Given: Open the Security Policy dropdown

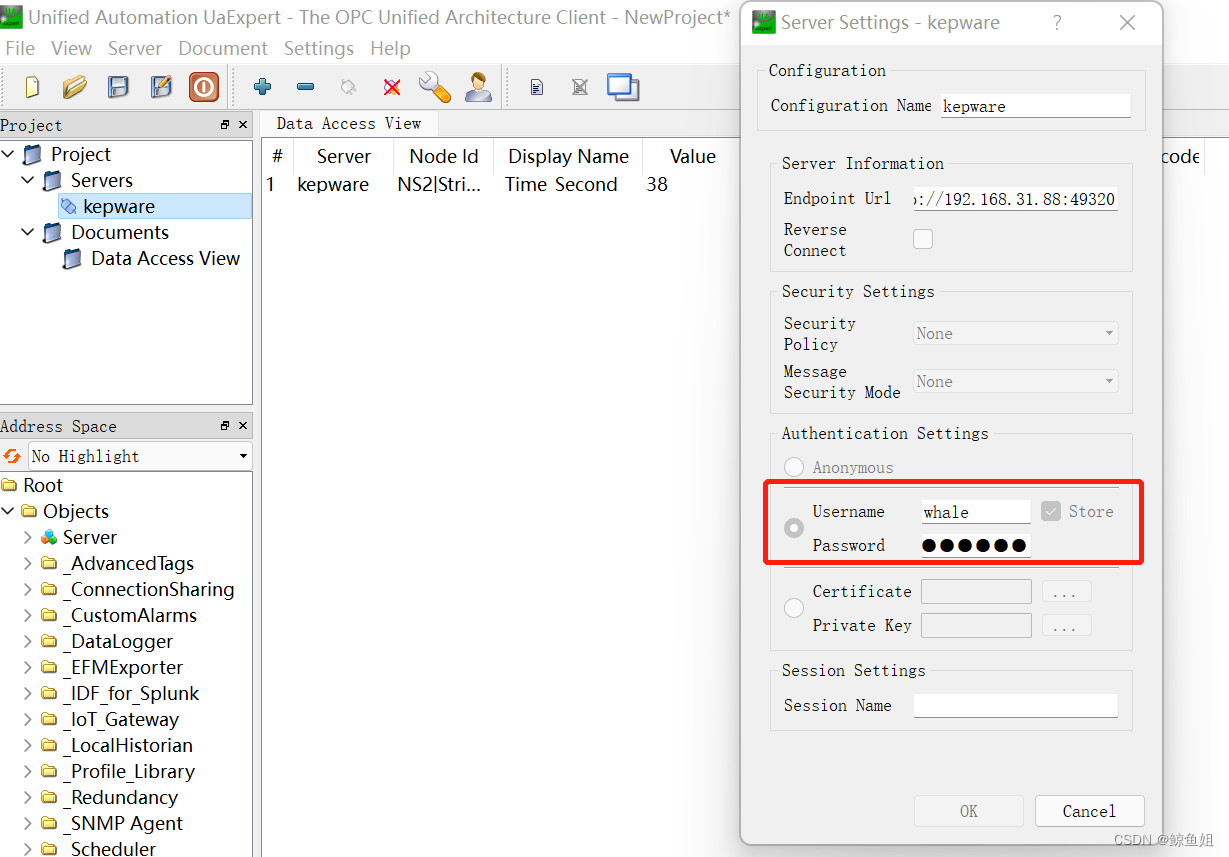Looking at the screenshot, I should coord(1016,334).
